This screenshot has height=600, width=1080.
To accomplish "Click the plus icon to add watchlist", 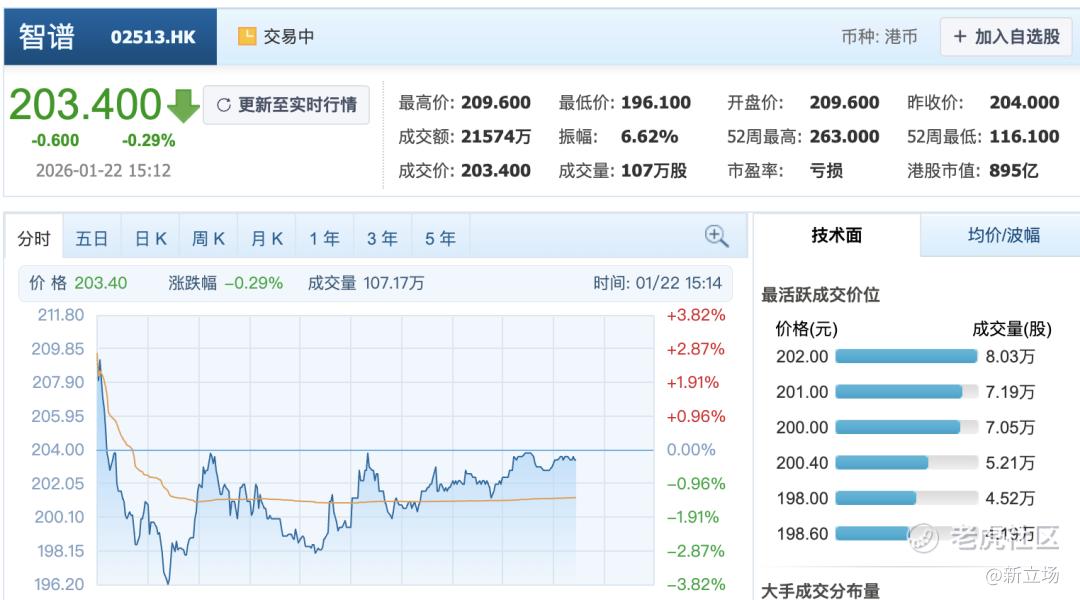I will 960,37.
